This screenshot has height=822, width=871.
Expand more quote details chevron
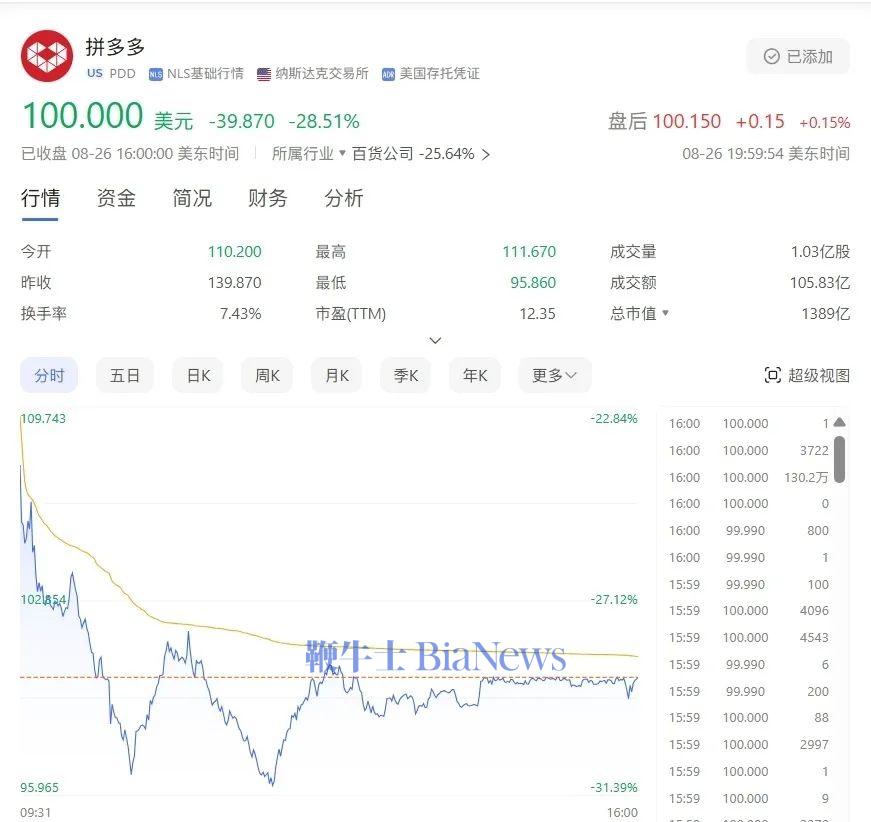point(436,340)
